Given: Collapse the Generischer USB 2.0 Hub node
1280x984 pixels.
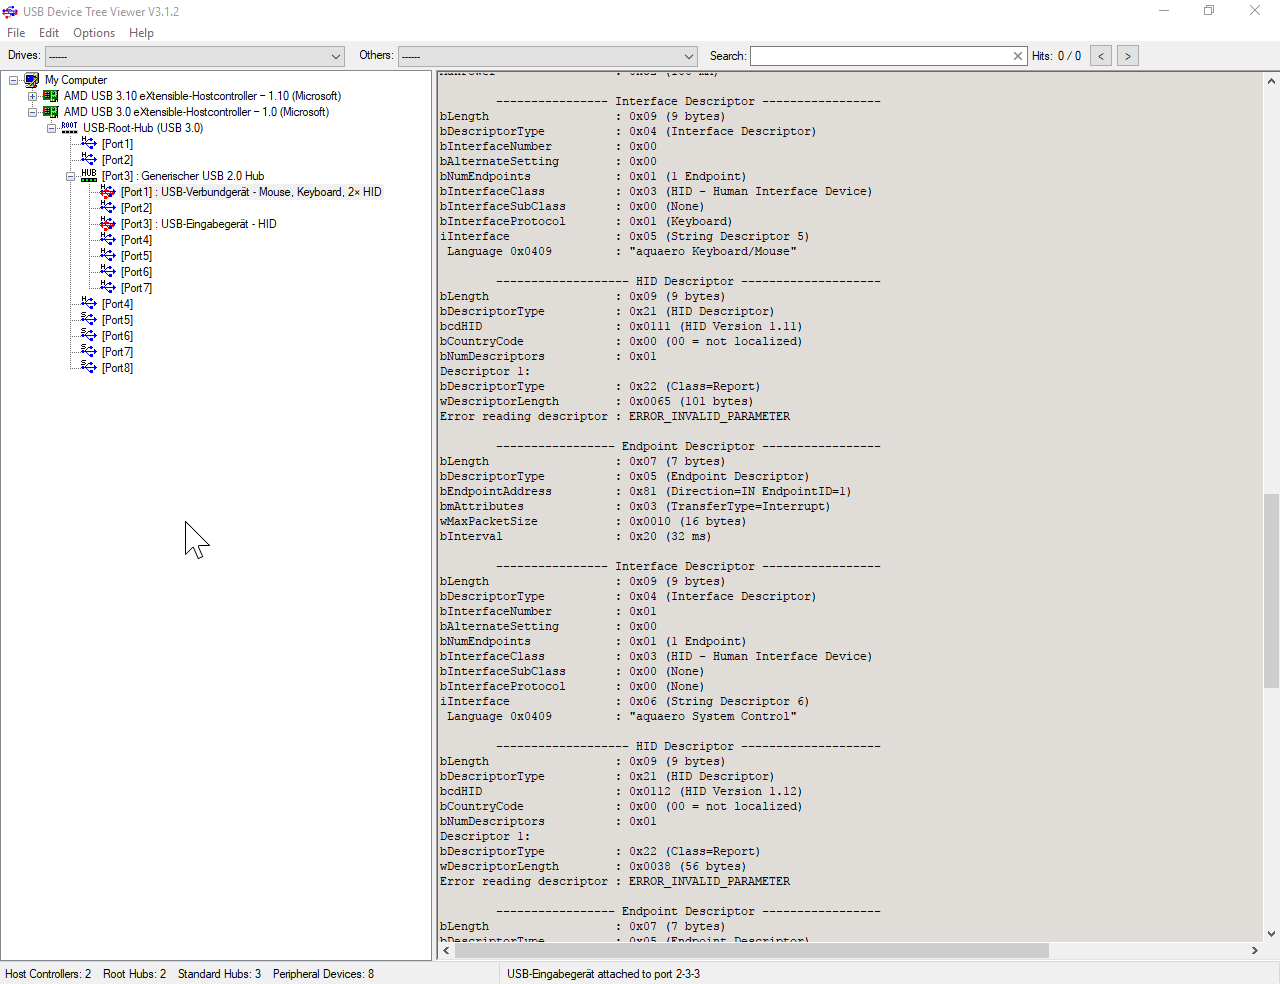Looking at the screenshot, I should tap(70, 176).
